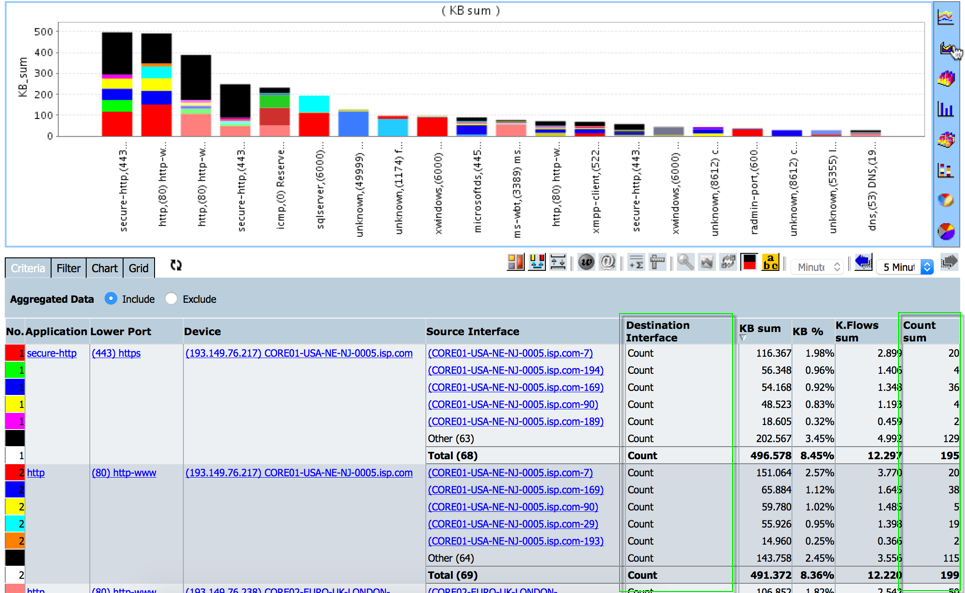Switch to the line chart type

pos(945,17)
